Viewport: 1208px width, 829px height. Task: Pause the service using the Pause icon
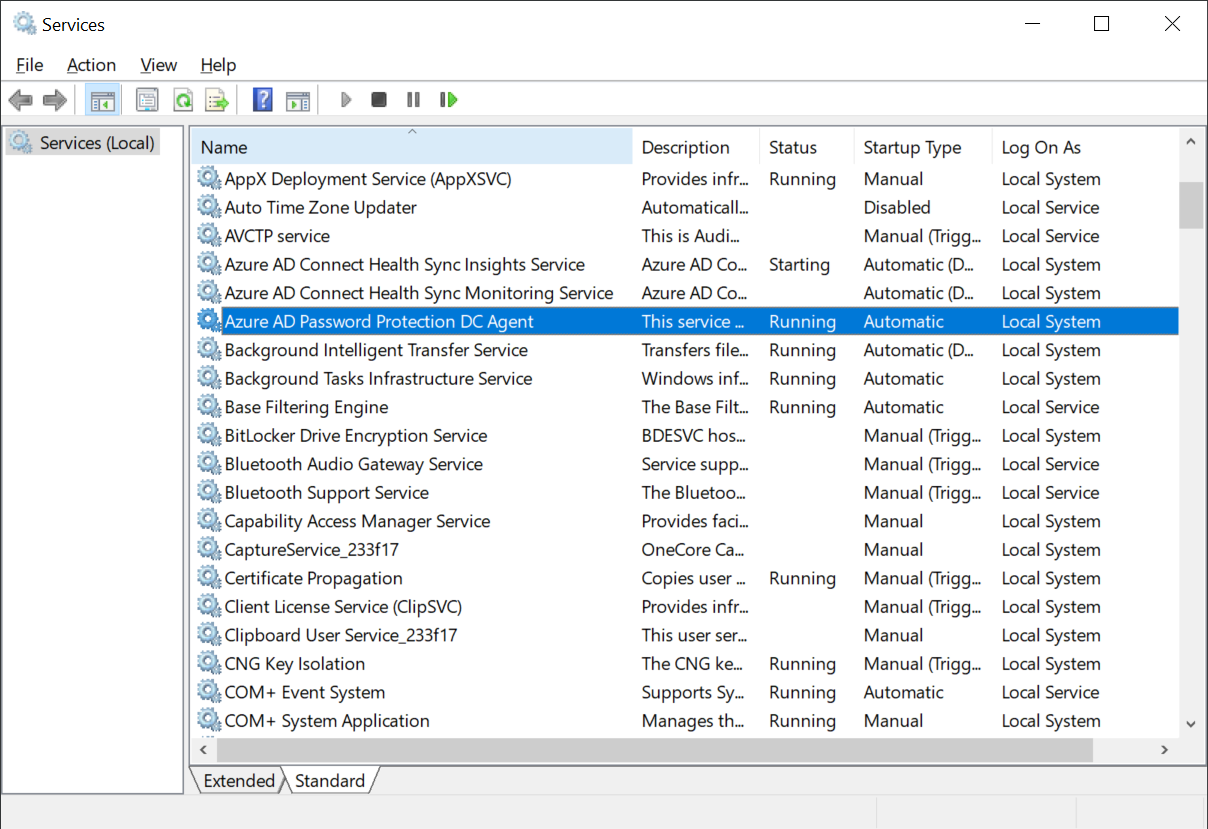(x=413, y=100)
